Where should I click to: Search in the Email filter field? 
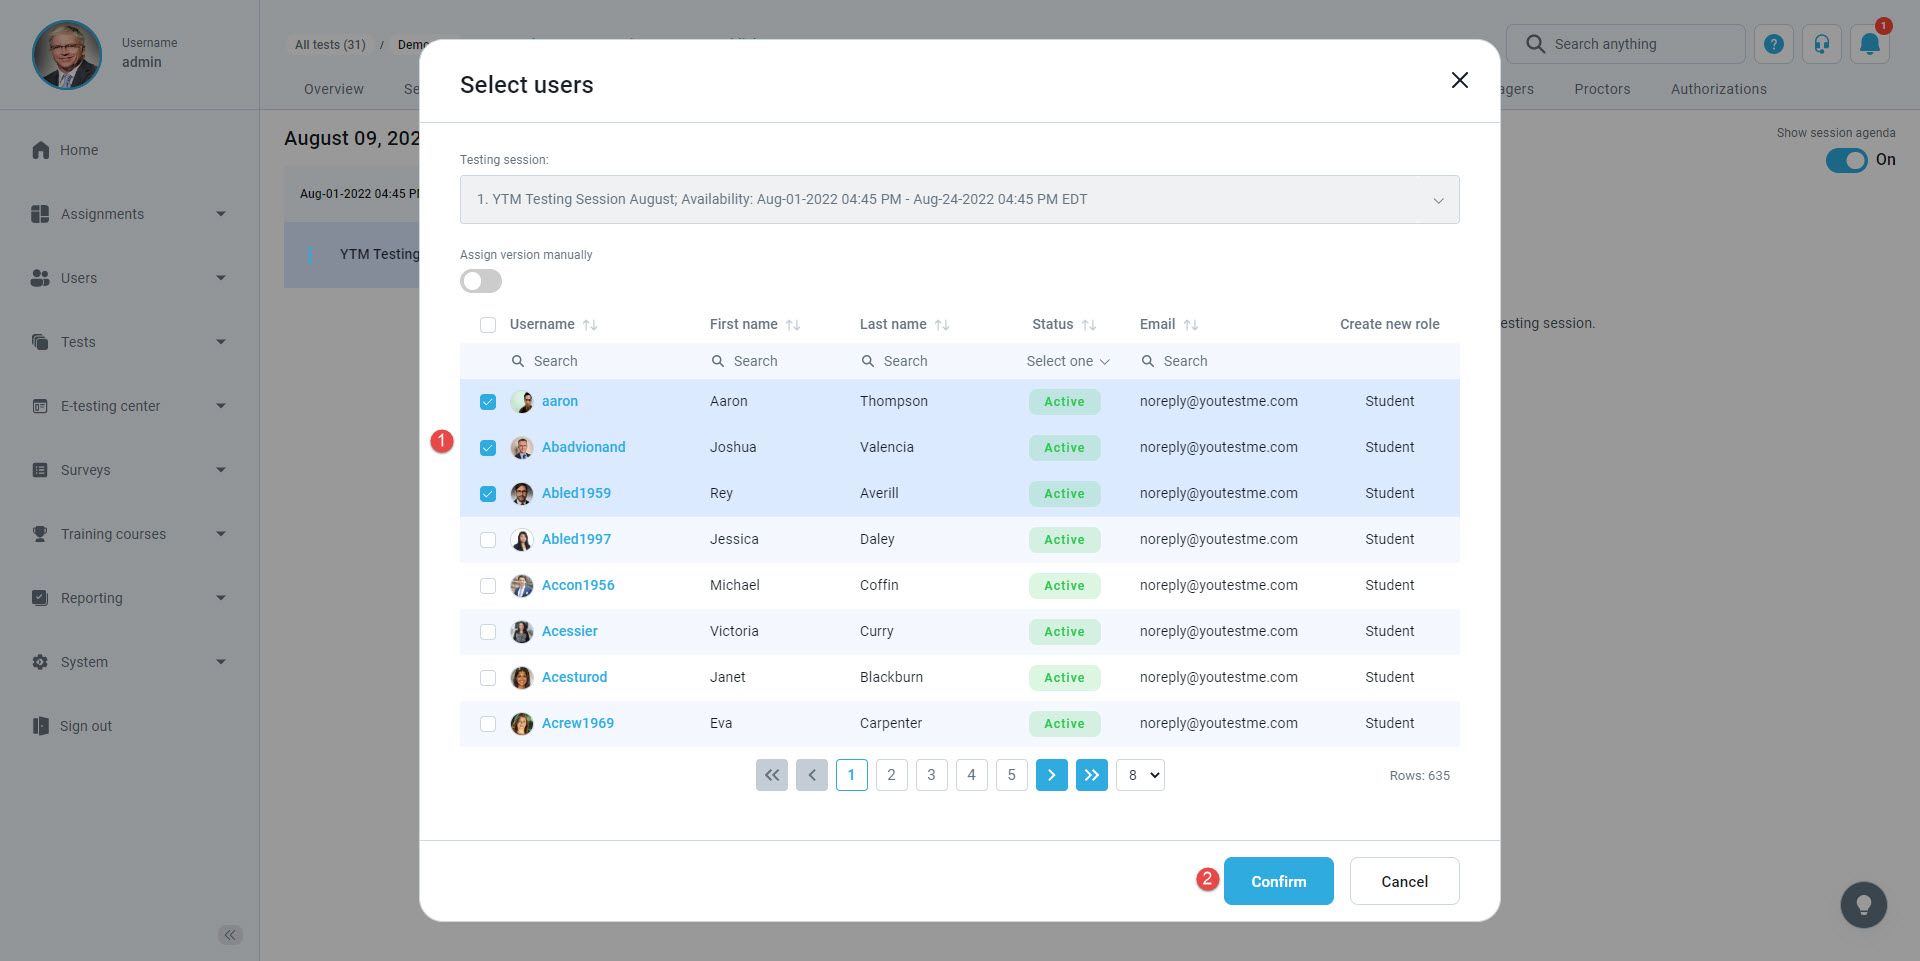[x=1220, y=361]
